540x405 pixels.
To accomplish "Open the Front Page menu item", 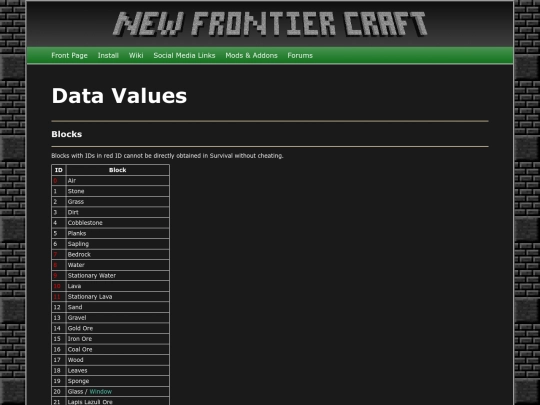I will [69, 55].
